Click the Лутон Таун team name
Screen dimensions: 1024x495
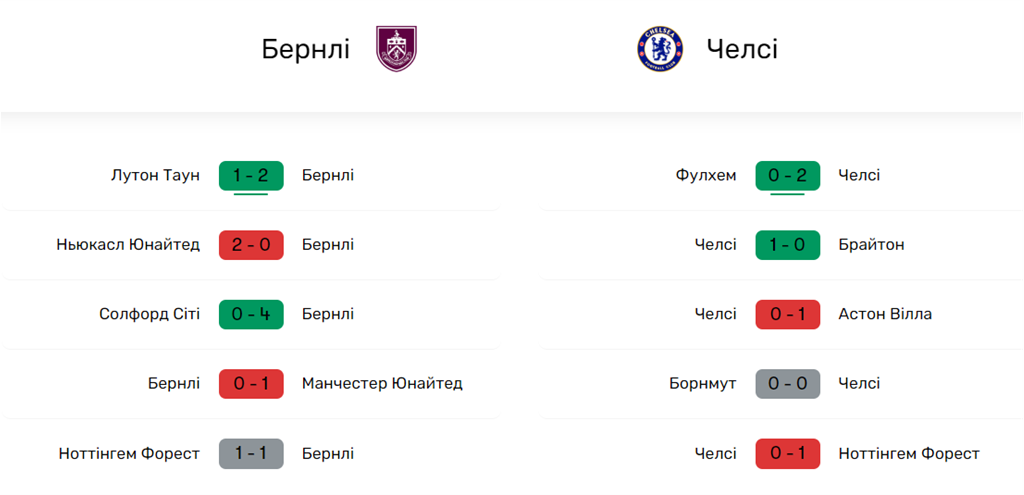click(x=155, y=175)
